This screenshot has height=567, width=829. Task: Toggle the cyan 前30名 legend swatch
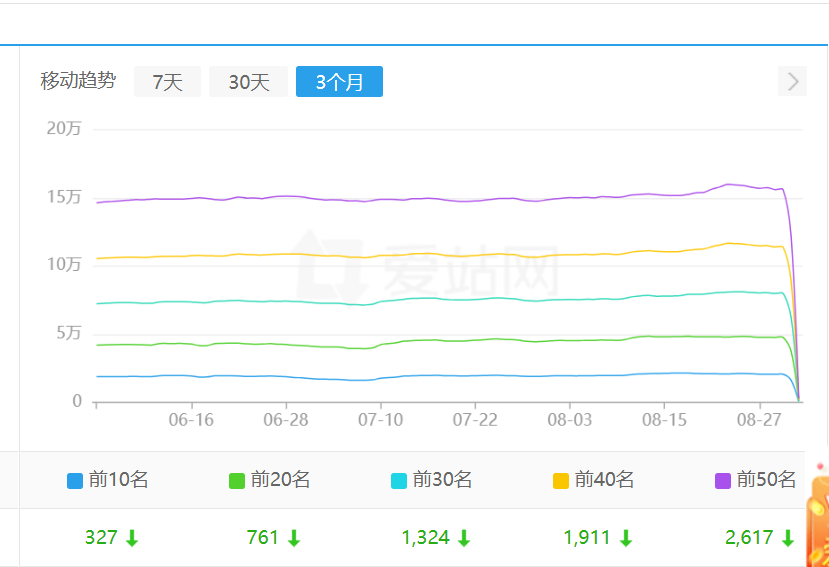click(x=399, y=480)
